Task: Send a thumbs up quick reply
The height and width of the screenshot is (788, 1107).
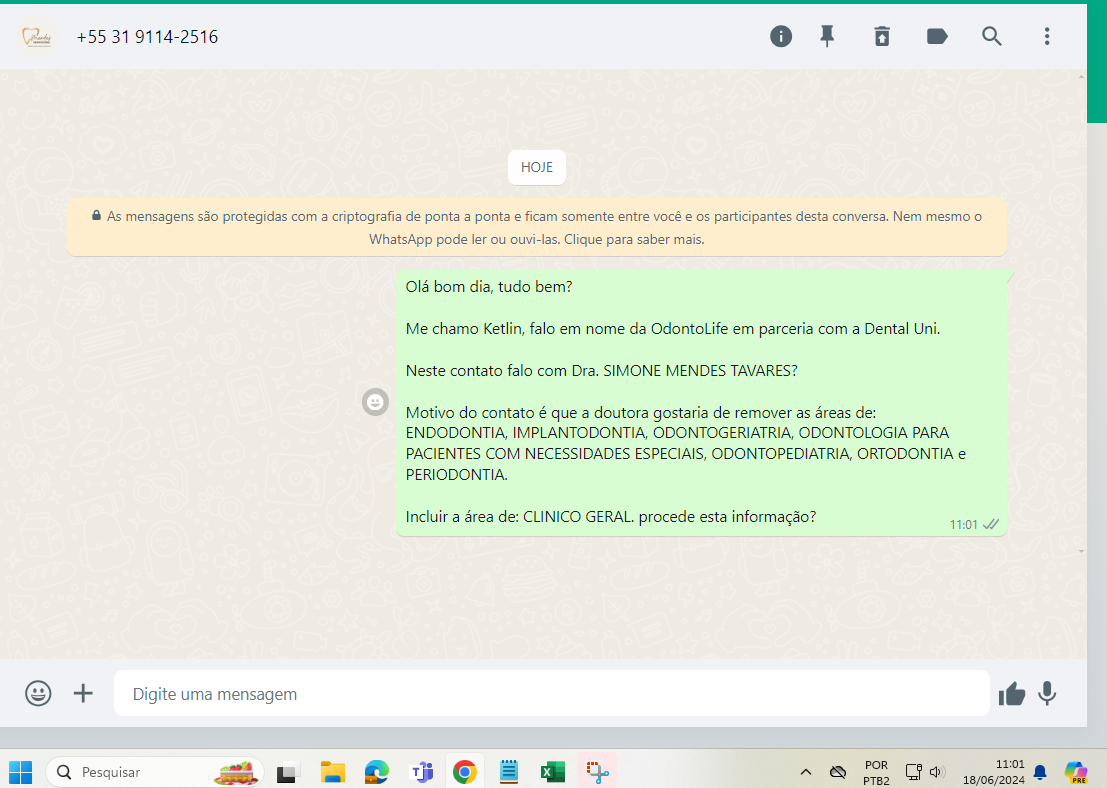Action: click(x=1012, y=694)
